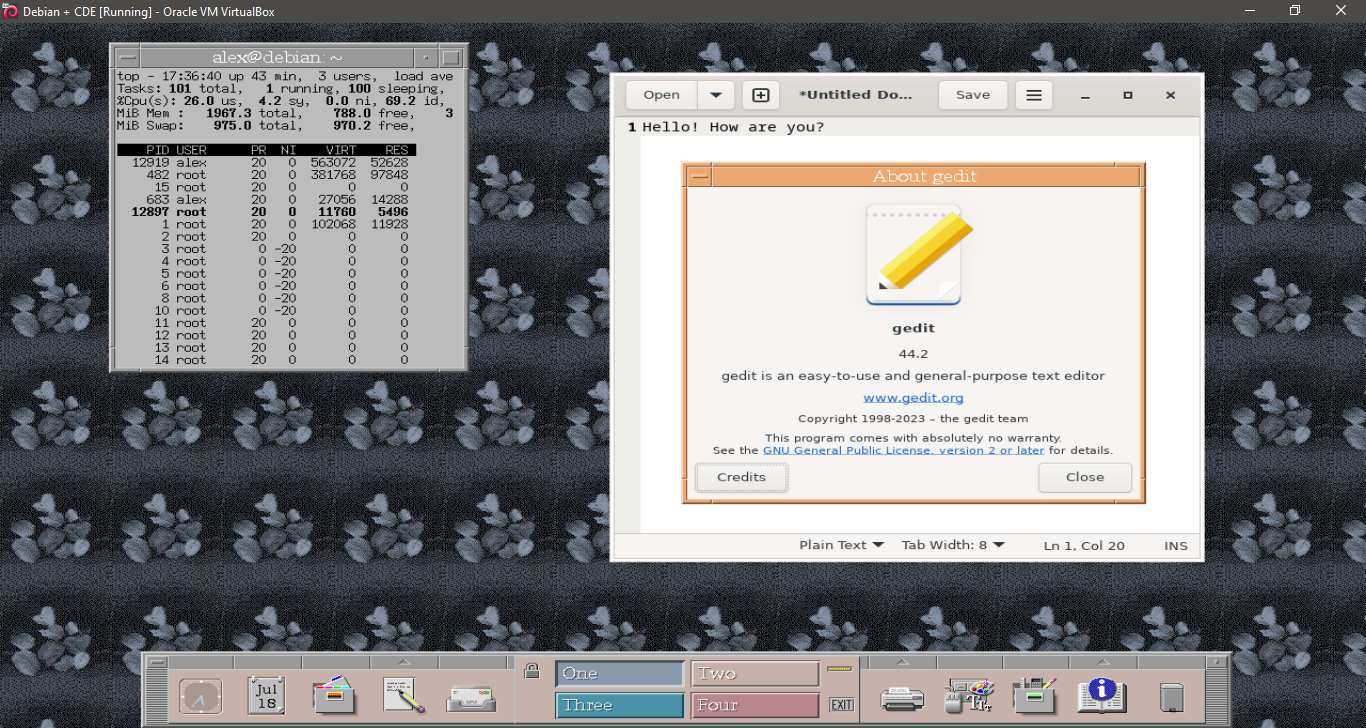1366x728 pixels.
Task: Open the File Manager drawer icon
Action: (x=334, y=696)
